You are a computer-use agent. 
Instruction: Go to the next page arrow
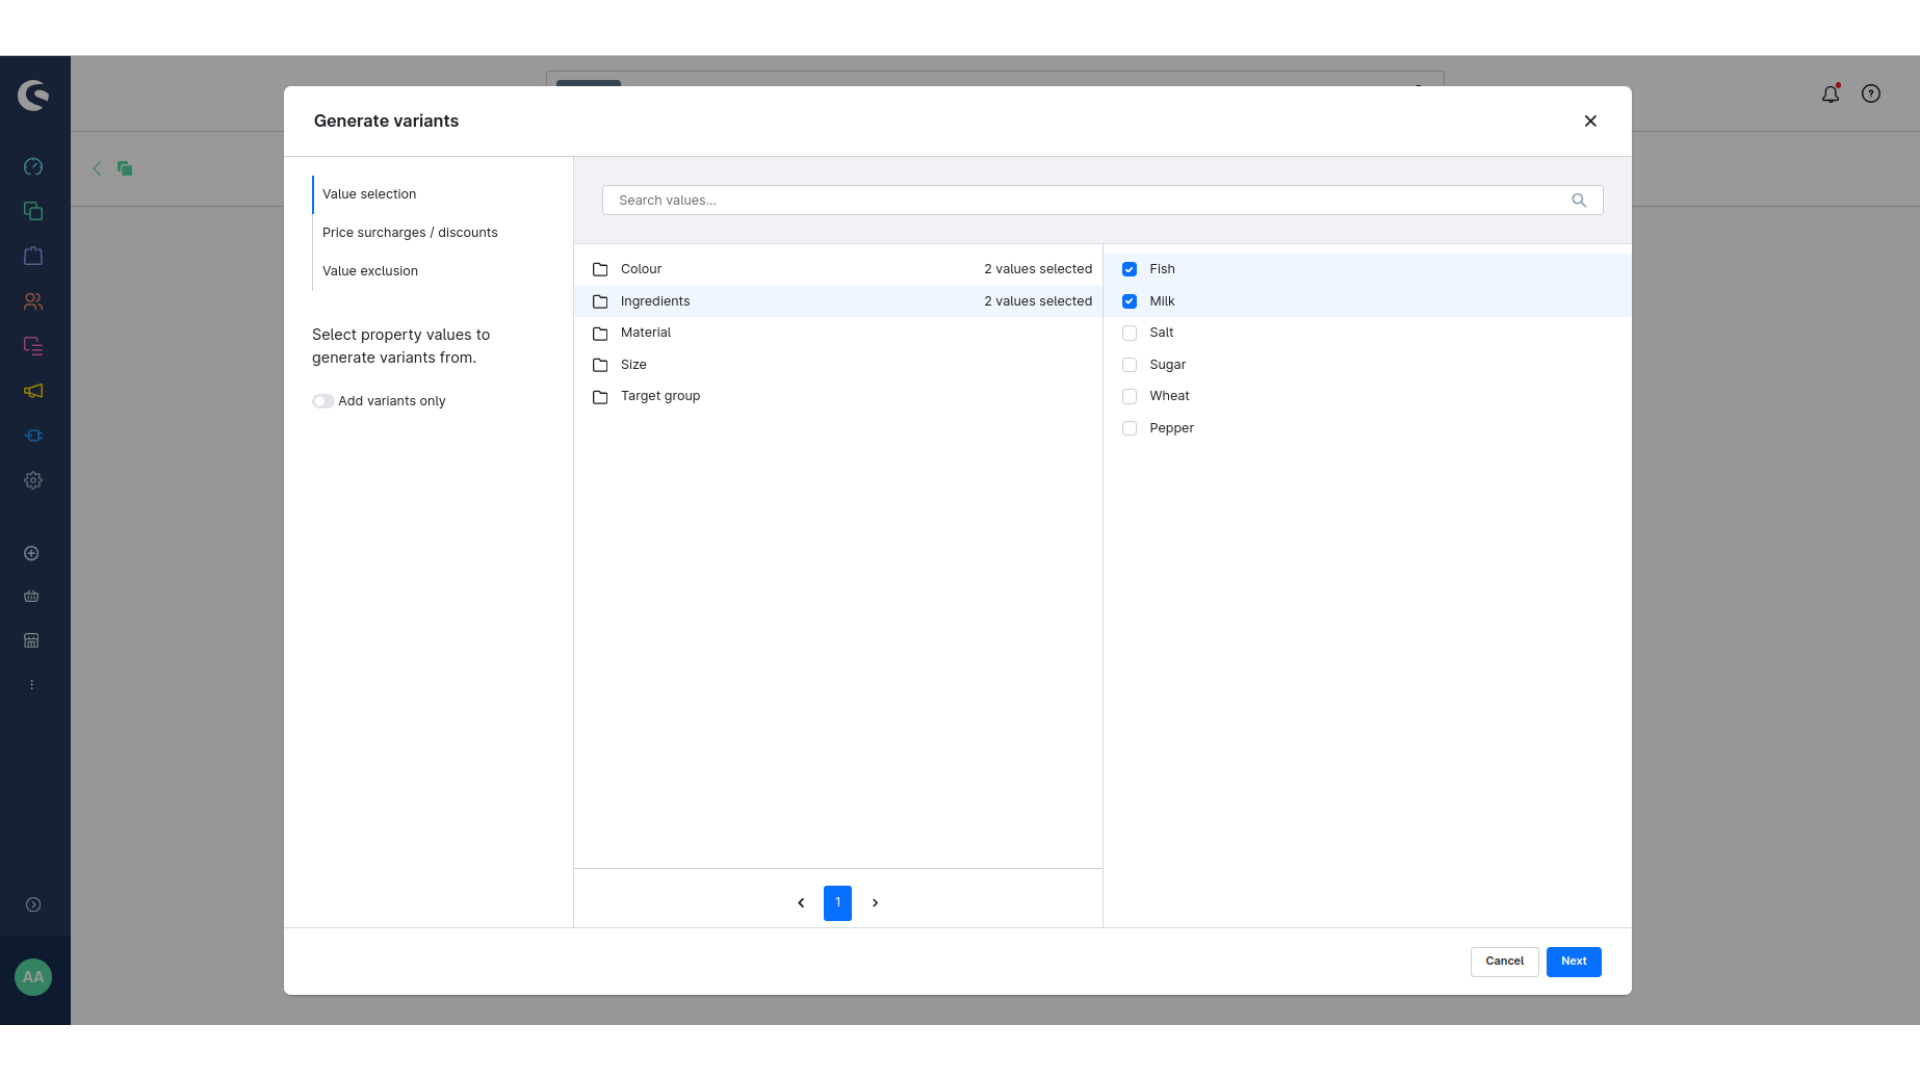pos(875,903)
